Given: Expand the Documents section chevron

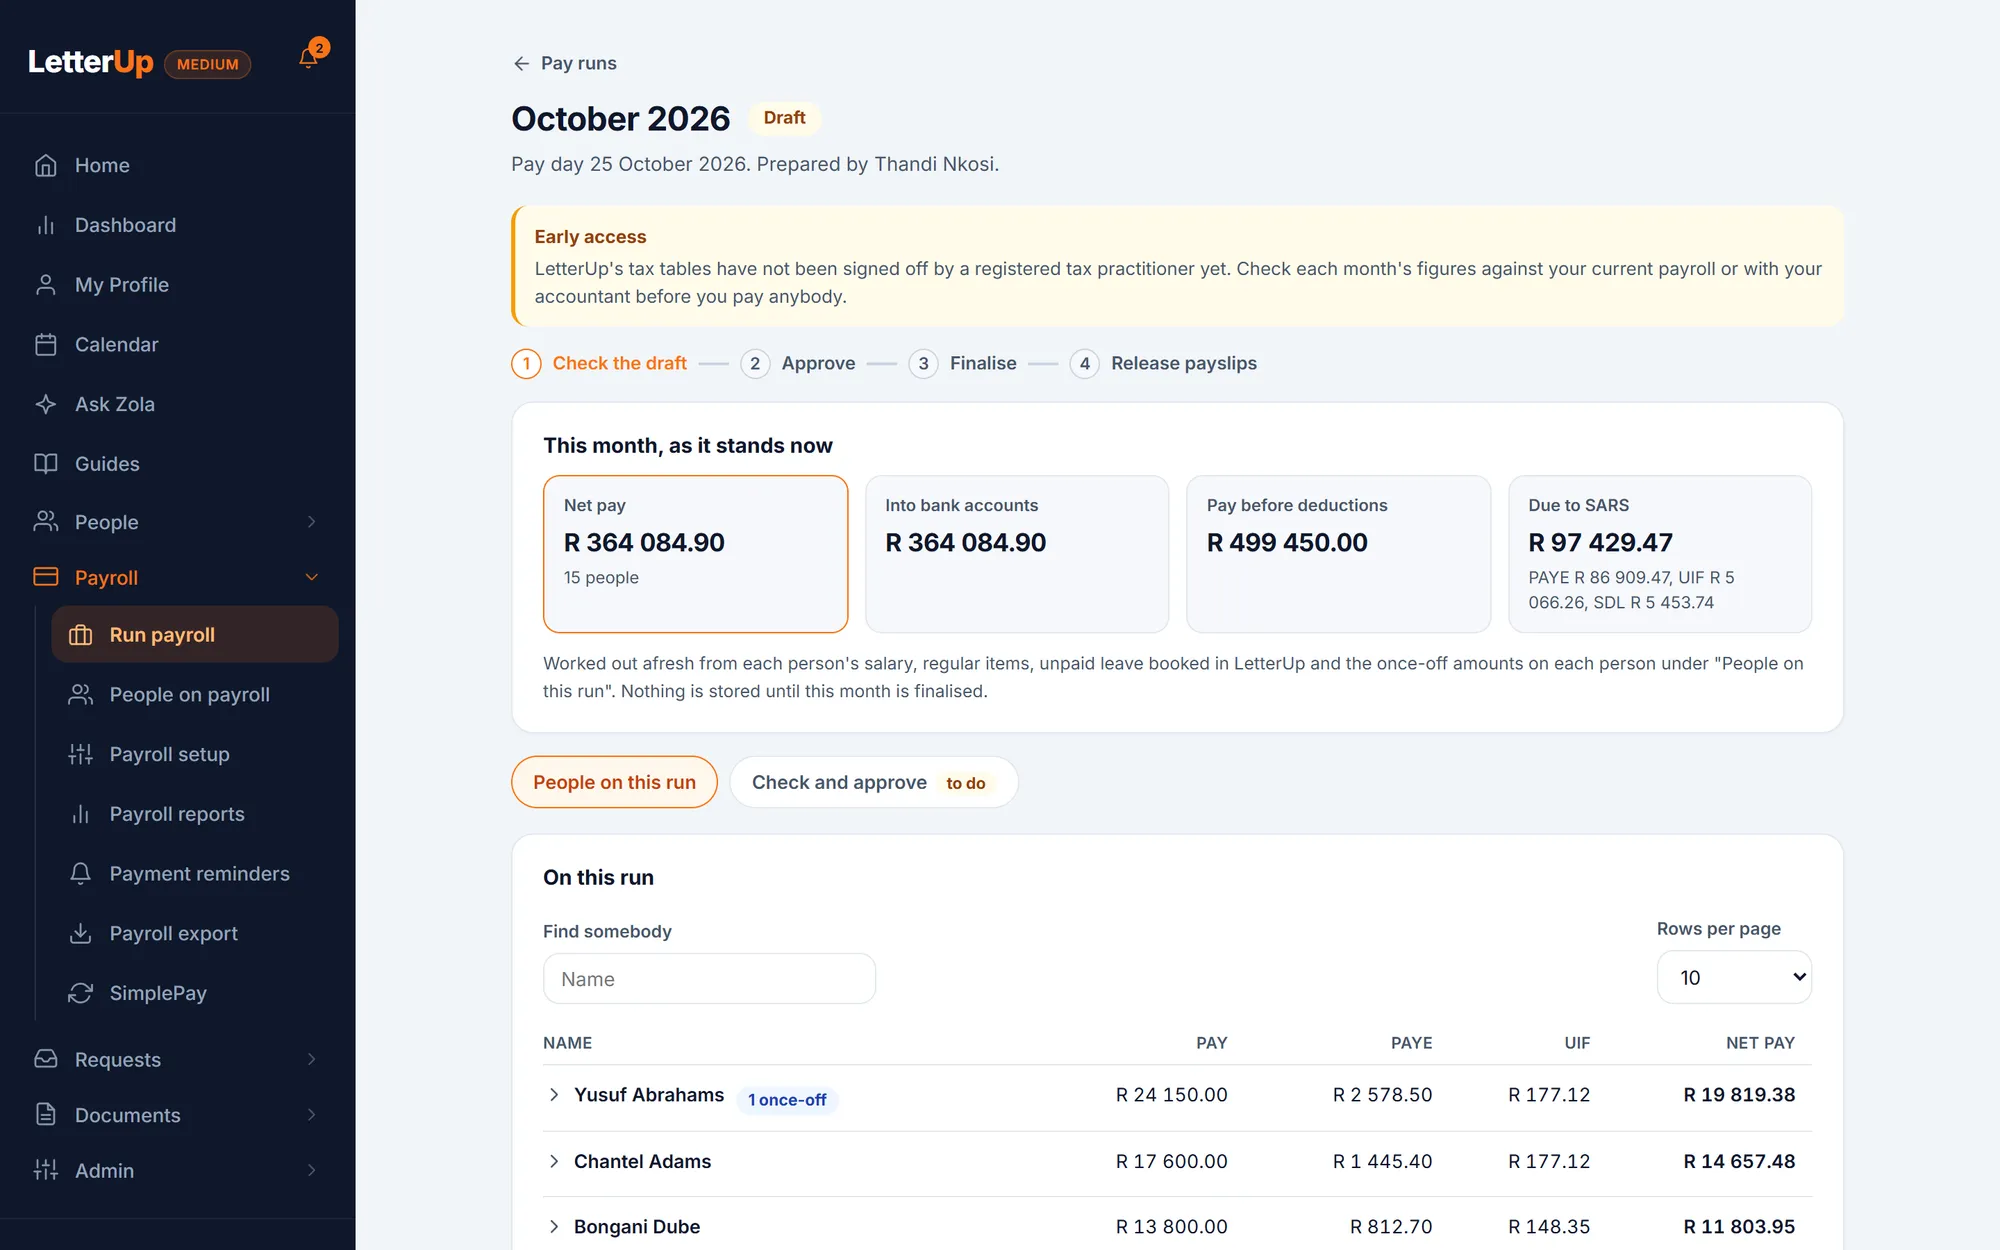Looking at the screenshot, I should 311,1114.
